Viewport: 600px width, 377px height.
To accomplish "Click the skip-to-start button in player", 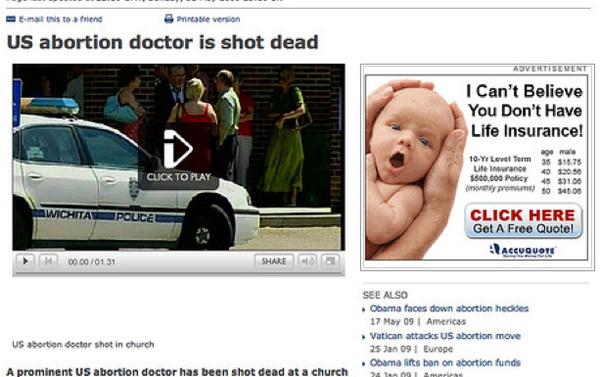I will tap(48, 261).
